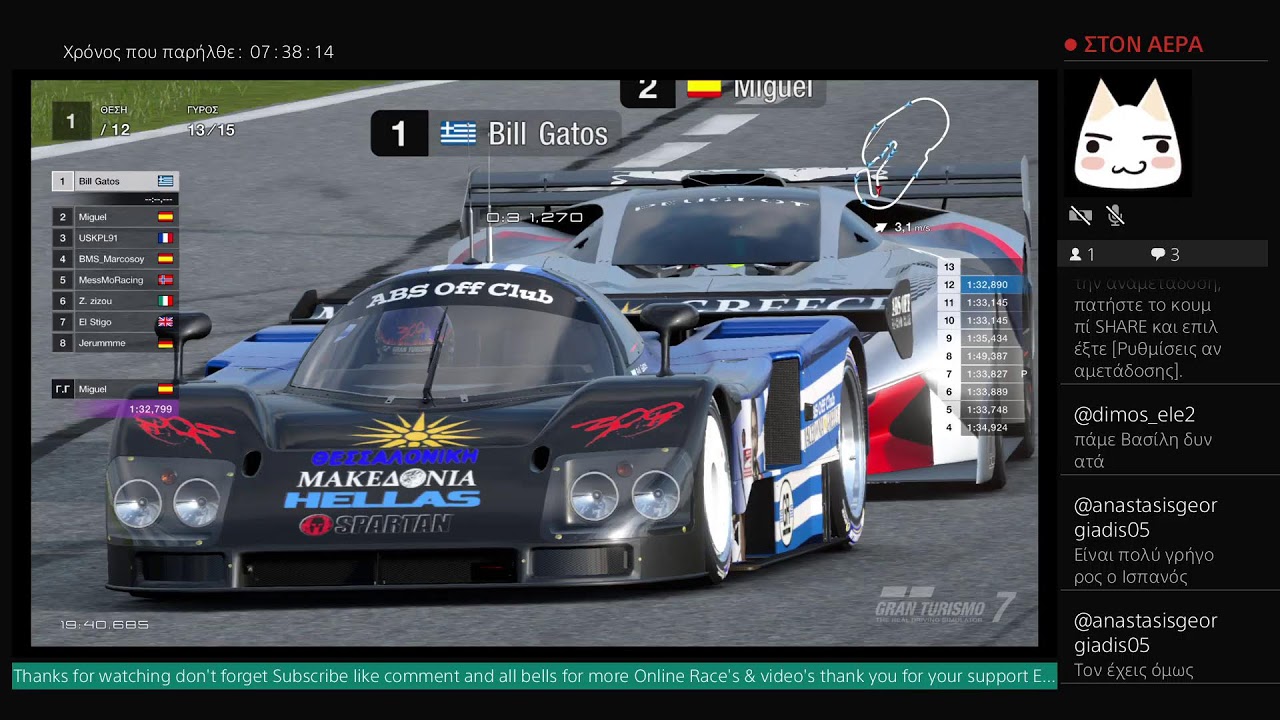The height and width of the screenshot is (720, 1280).
Task: Click the lap 12 time 1:32,890
Action: pyautogui.click(x=987, y=285)
